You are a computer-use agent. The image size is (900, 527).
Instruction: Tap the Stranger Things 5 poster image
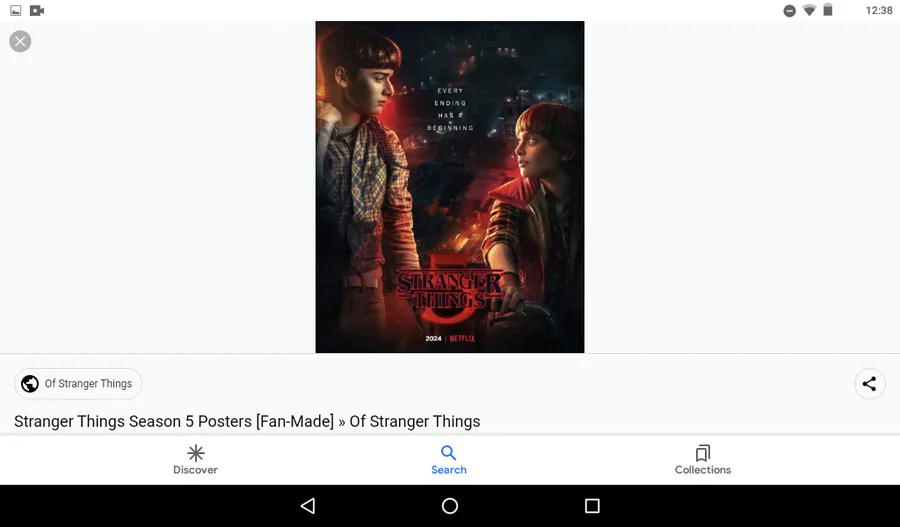click(449, 187)
